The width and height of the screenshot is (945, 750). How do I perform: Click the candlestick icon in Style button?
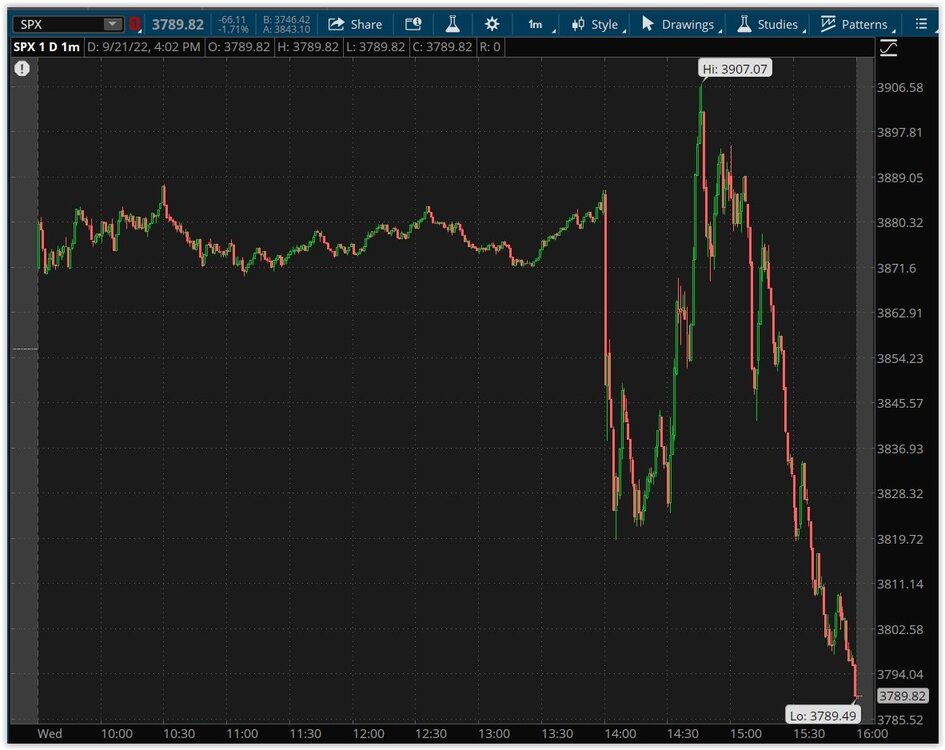pos(578,24)
